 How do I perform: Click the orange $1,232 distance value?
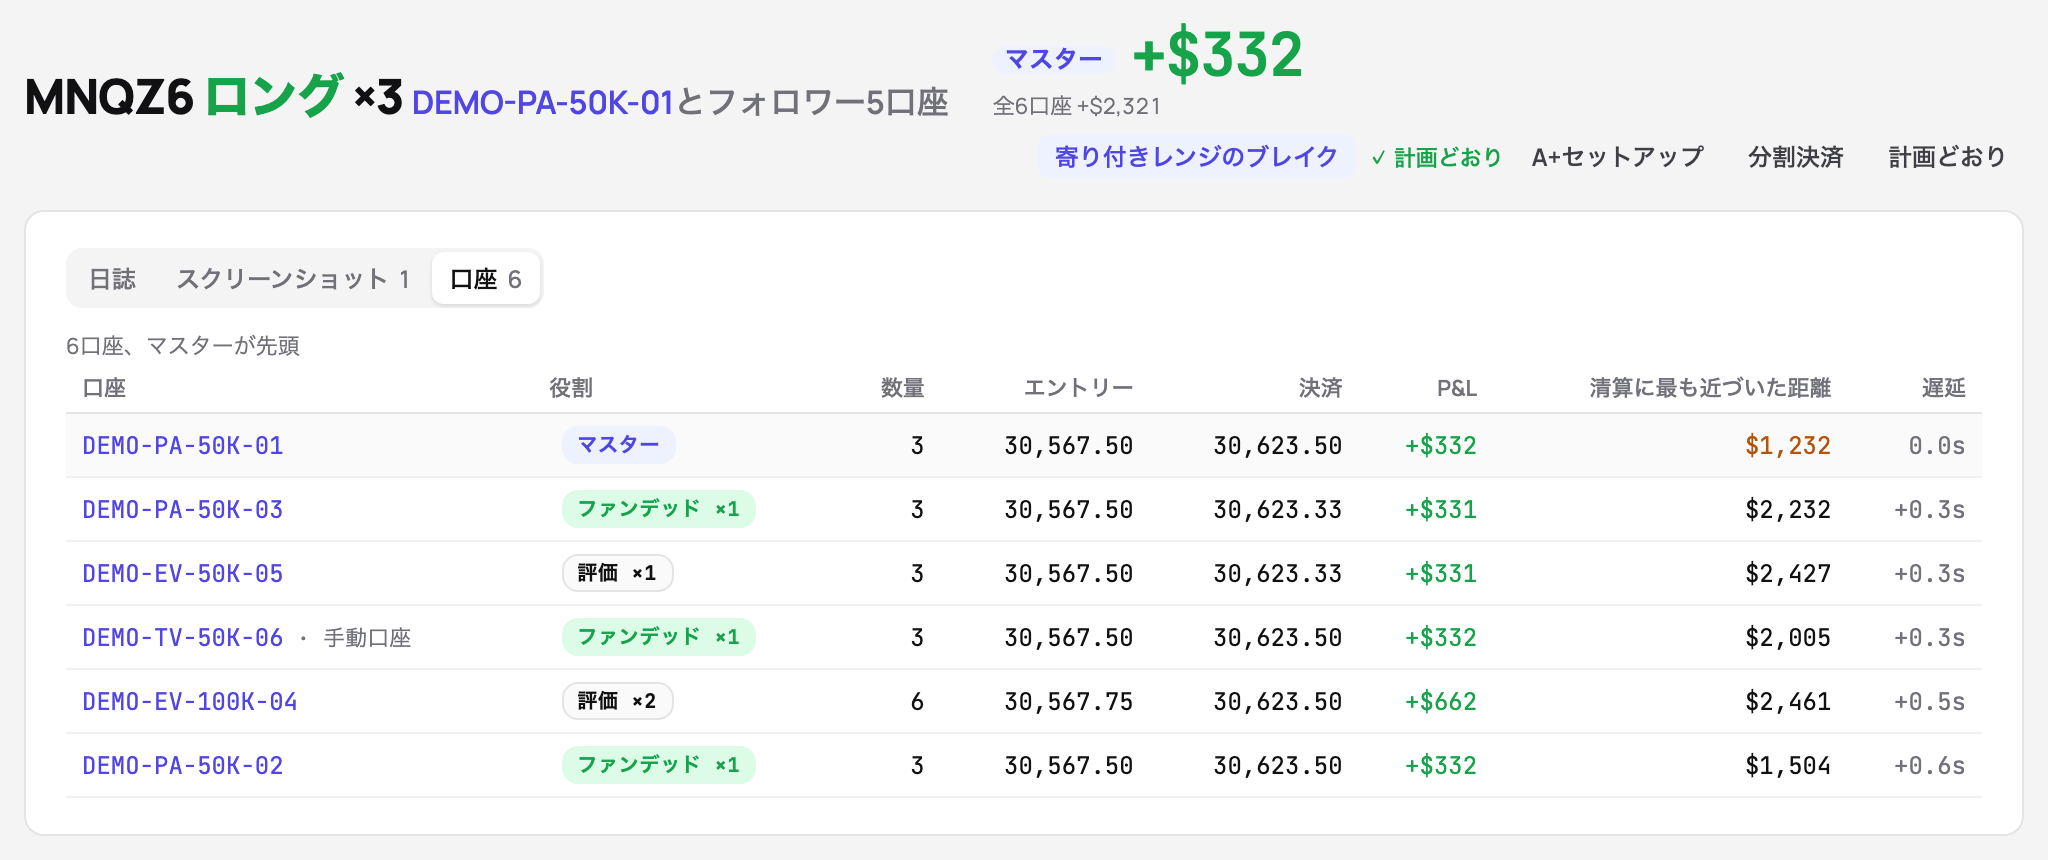(x=1788, y=446)
